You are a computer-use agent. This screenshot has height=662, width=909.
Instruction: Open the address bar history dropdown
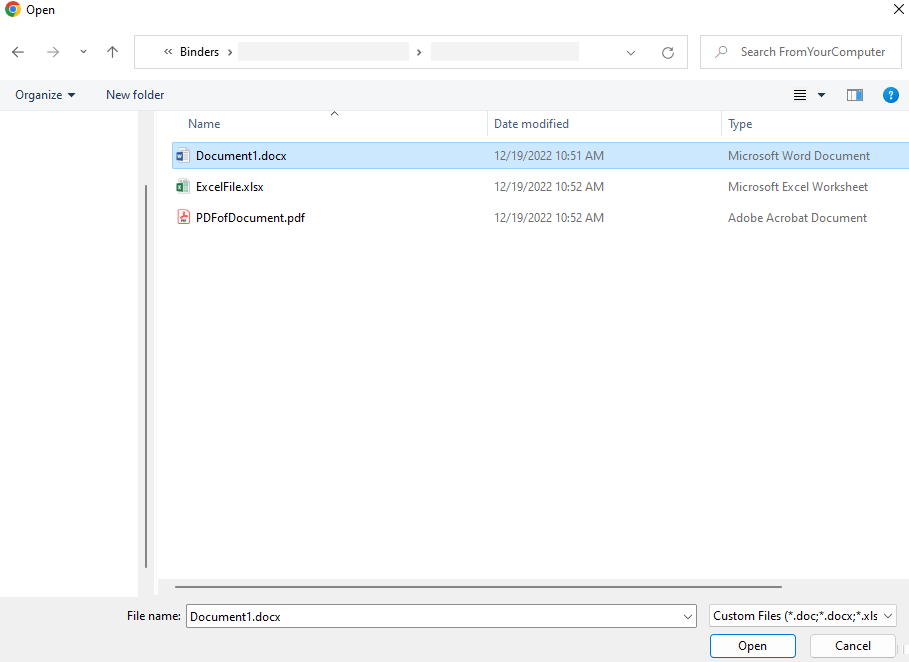pos(631,53)
